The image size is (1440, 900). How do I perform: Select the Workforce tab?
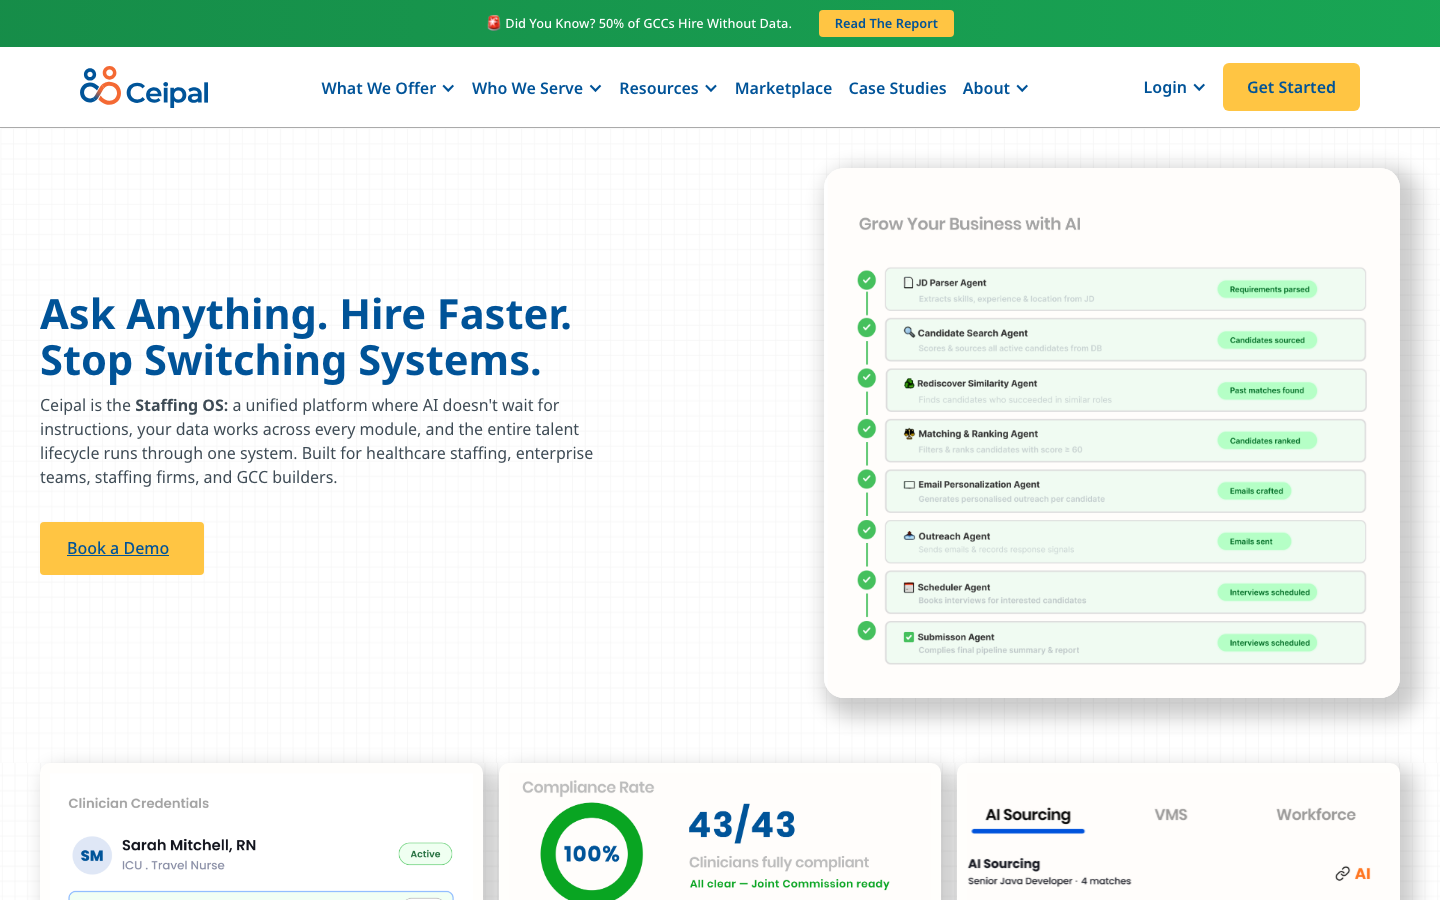tap(1316, 815)
